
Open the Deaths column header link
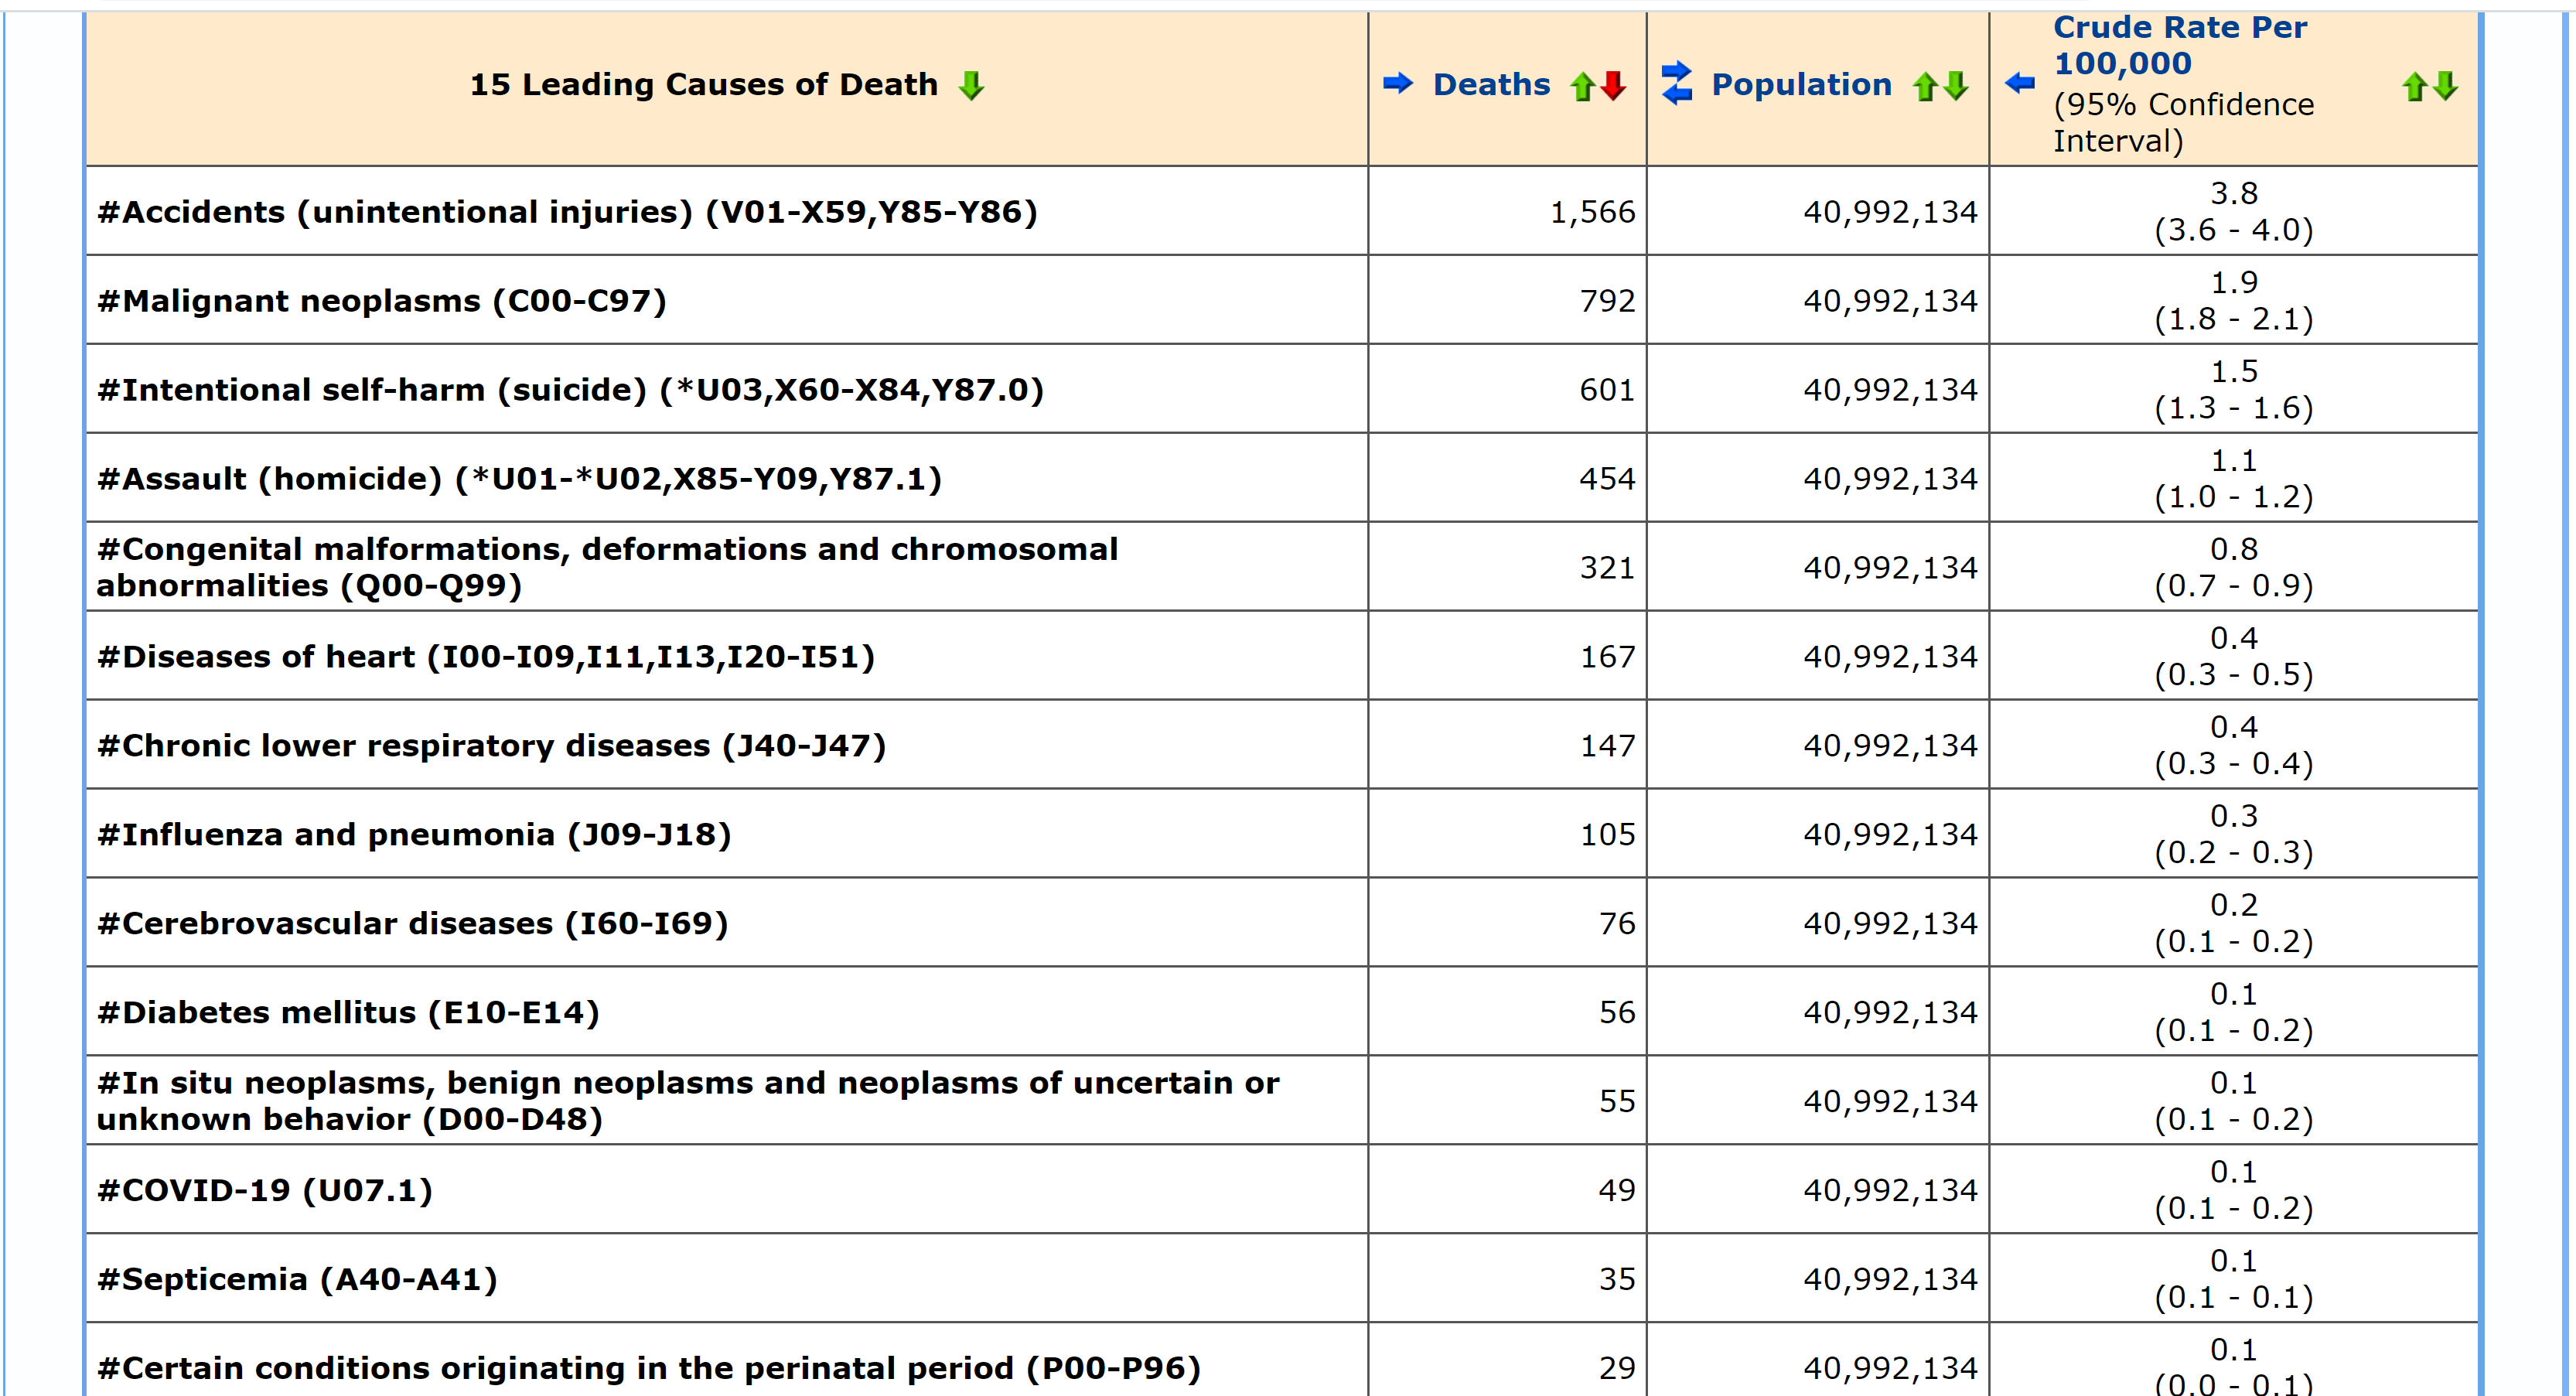pos(1491,85)
